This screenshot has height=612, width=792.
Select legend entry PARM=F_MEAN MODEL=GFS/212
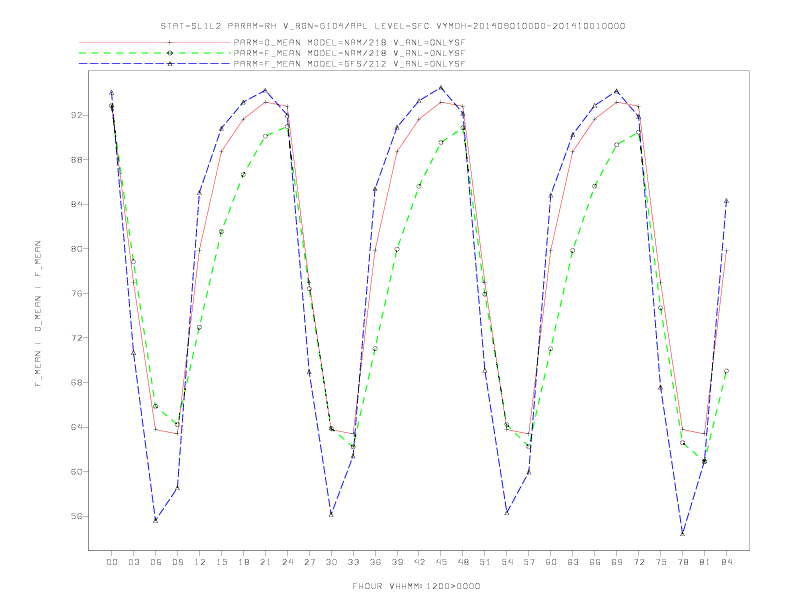tap(349, 64)
